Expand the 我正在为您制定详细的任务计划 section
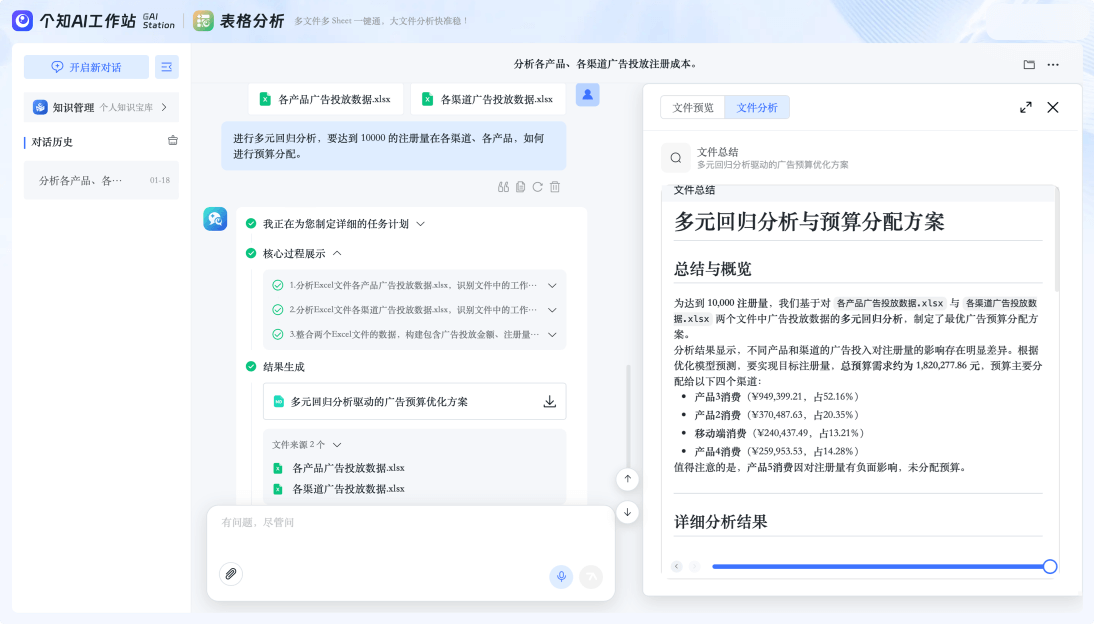Viewport: 1094px width, 624px height. click(x=421, y=224)
